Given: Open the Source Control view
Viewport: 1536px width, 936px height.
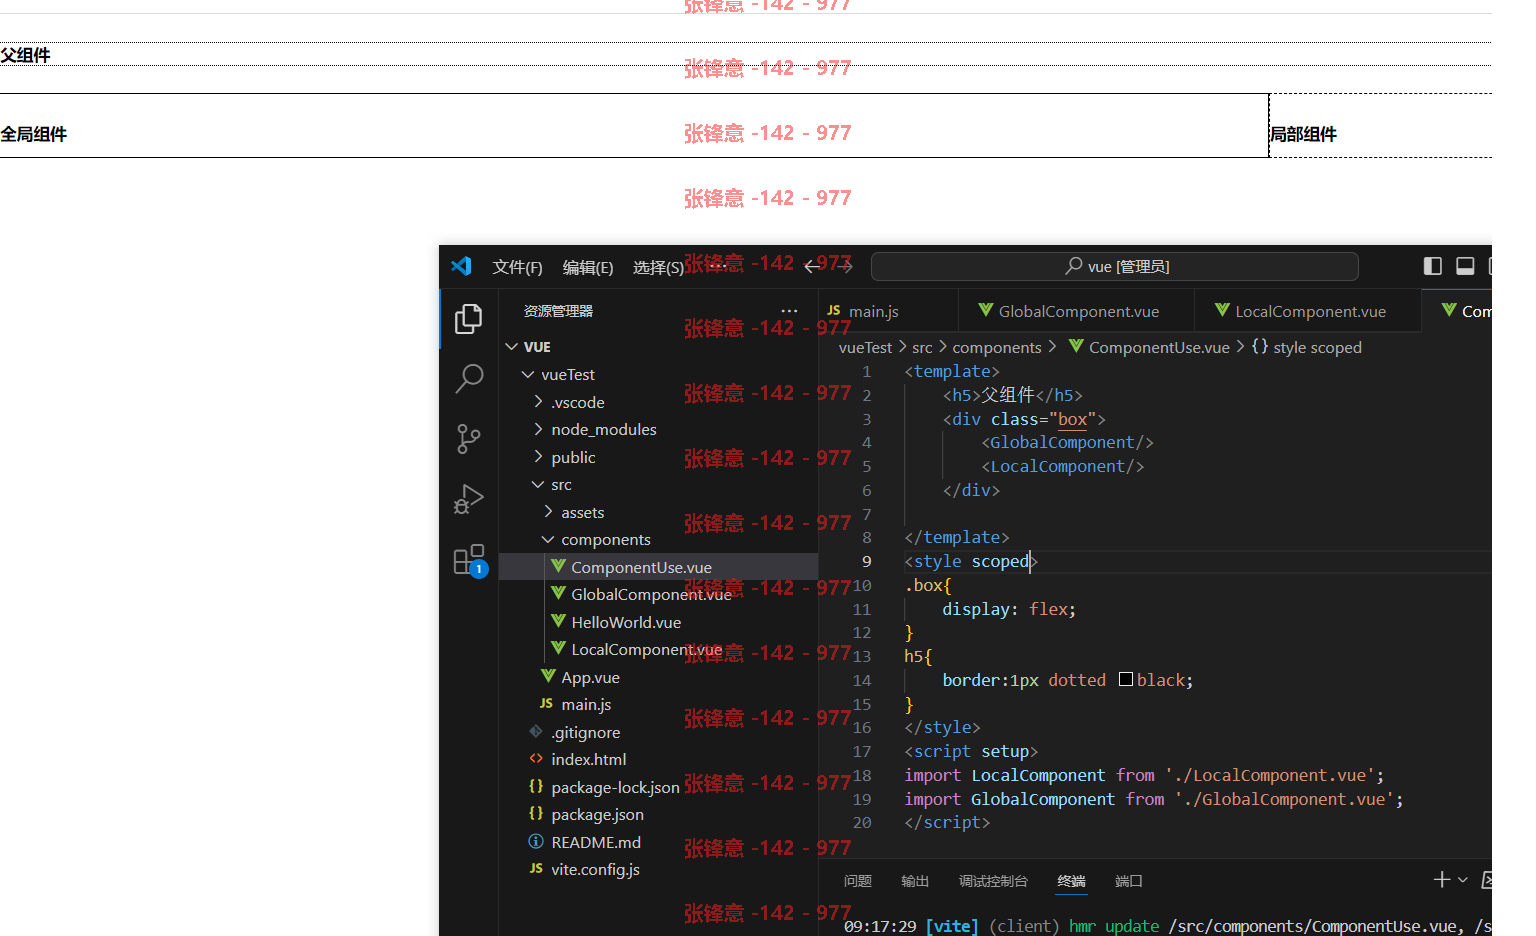Looking at the screenshot, I should click(x=469, y=438).
